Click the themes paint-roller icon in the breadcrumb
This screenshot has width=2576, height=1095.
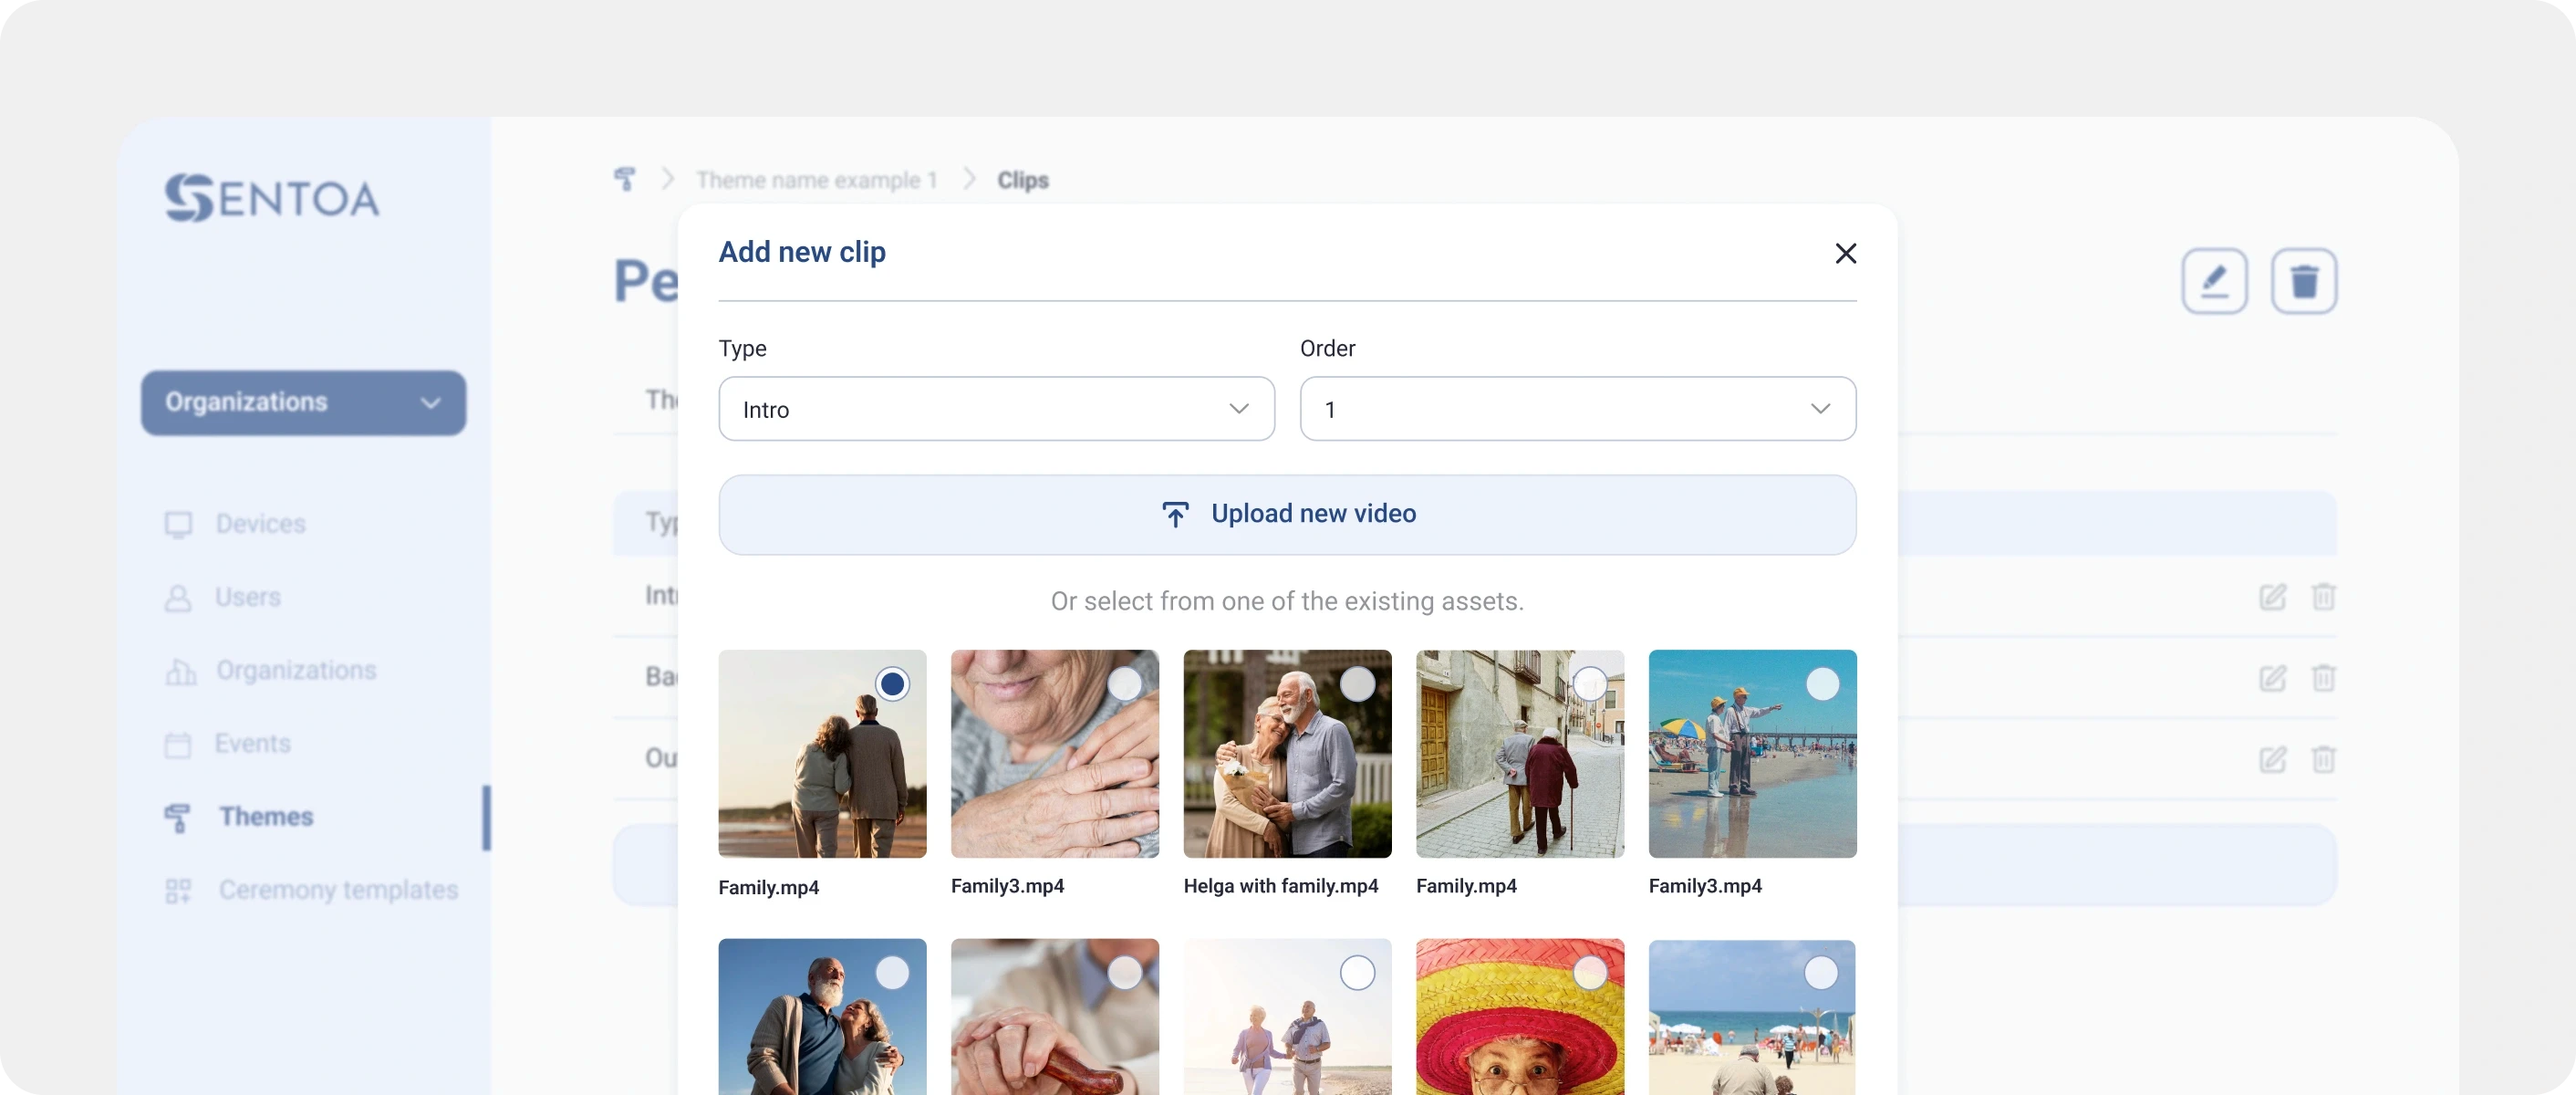pyautogui.click(x=625, y=179)
